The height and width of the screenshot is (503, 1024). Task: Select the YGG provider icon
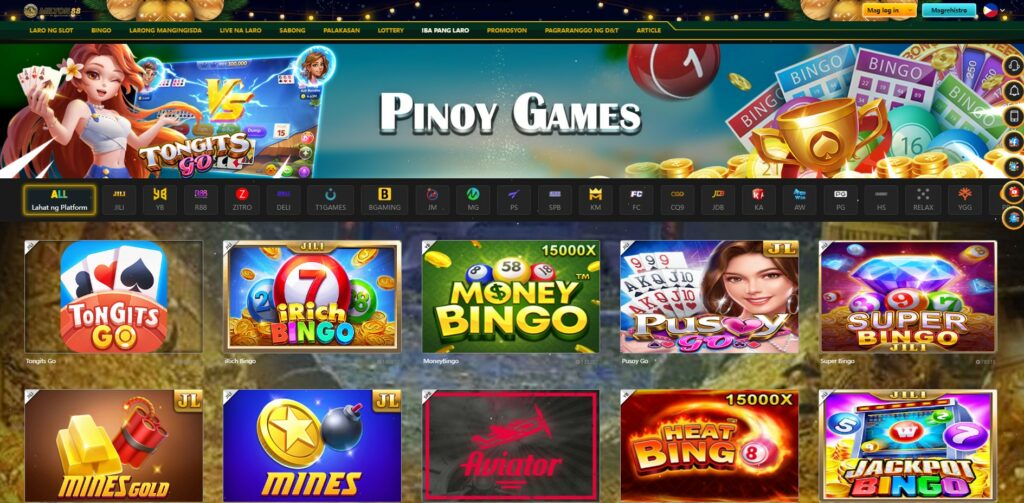point(965,200)
